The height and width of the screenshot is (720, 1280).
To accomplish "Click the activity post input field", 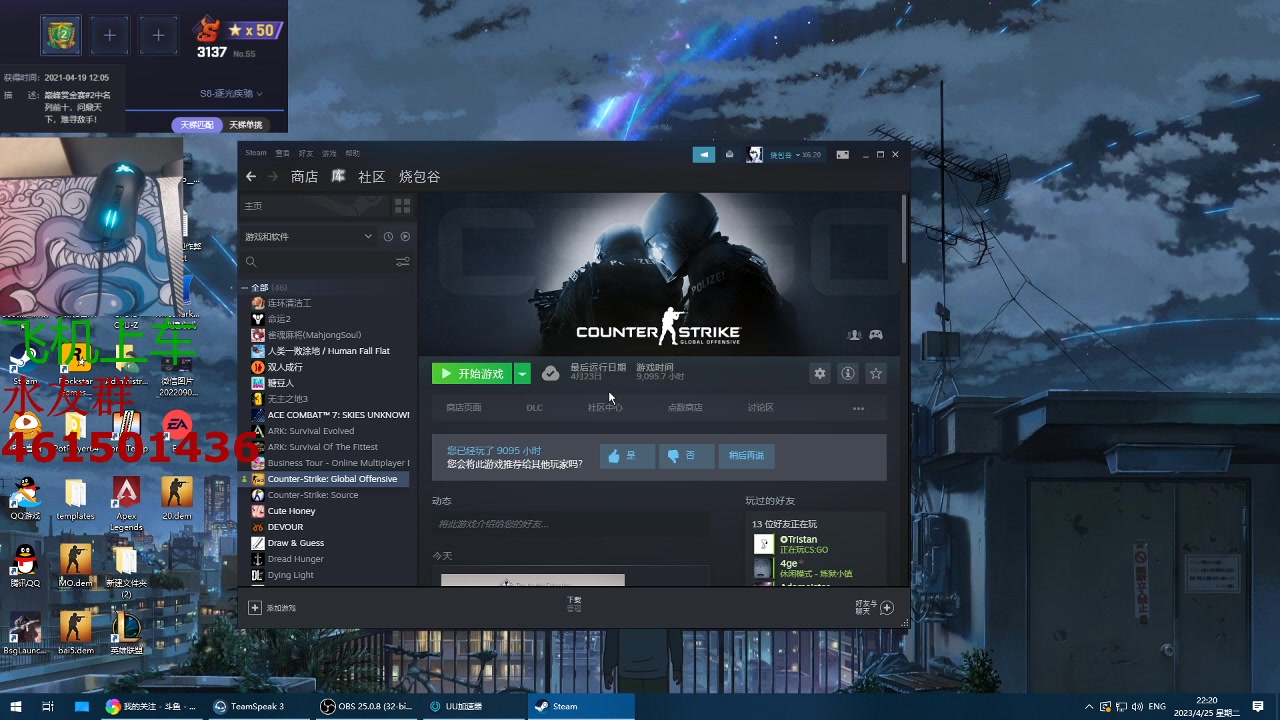I will coord(571,524).
